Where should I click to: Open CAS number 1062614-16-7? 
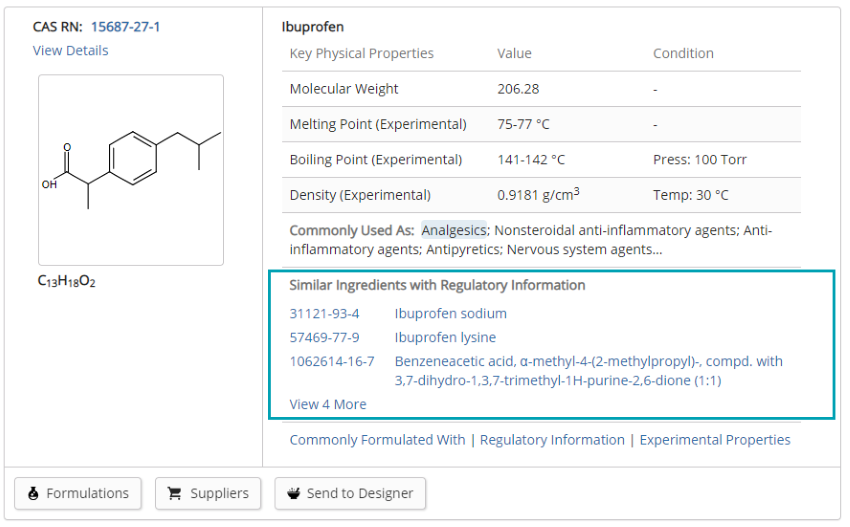pyautogui.click(x=332, y=361)
